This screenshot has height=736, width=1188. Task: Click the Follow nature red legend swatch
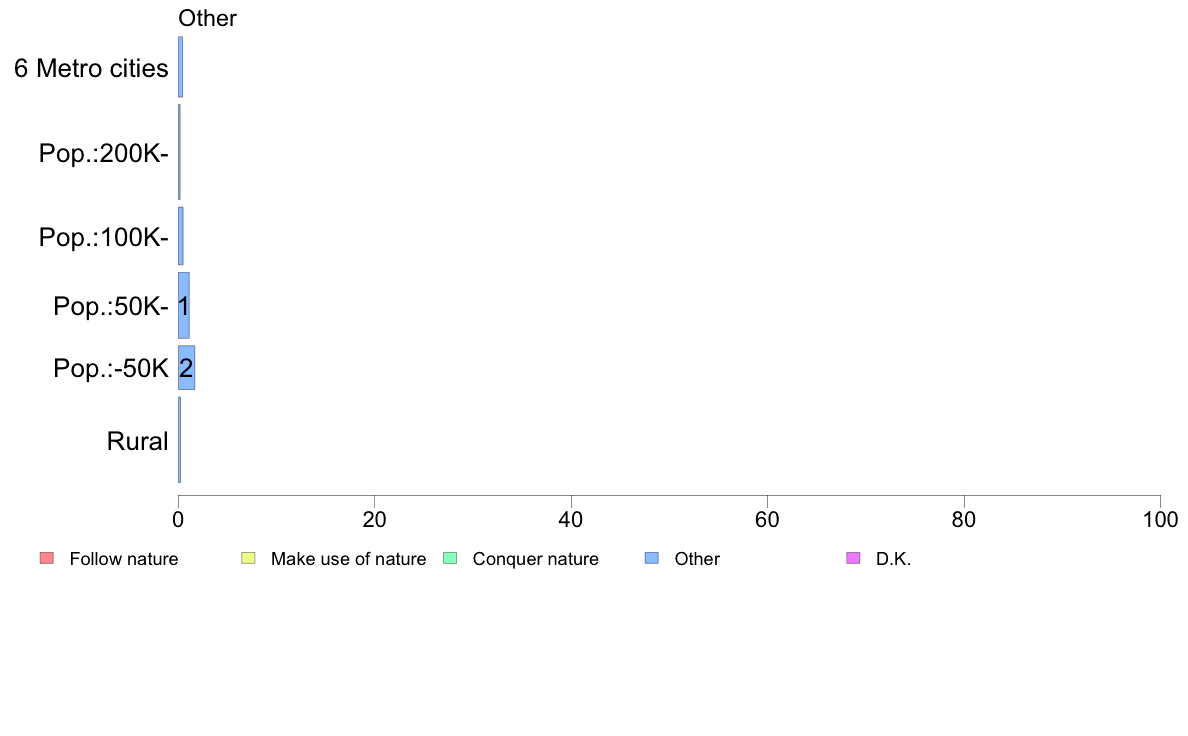(x=47, y=559)
